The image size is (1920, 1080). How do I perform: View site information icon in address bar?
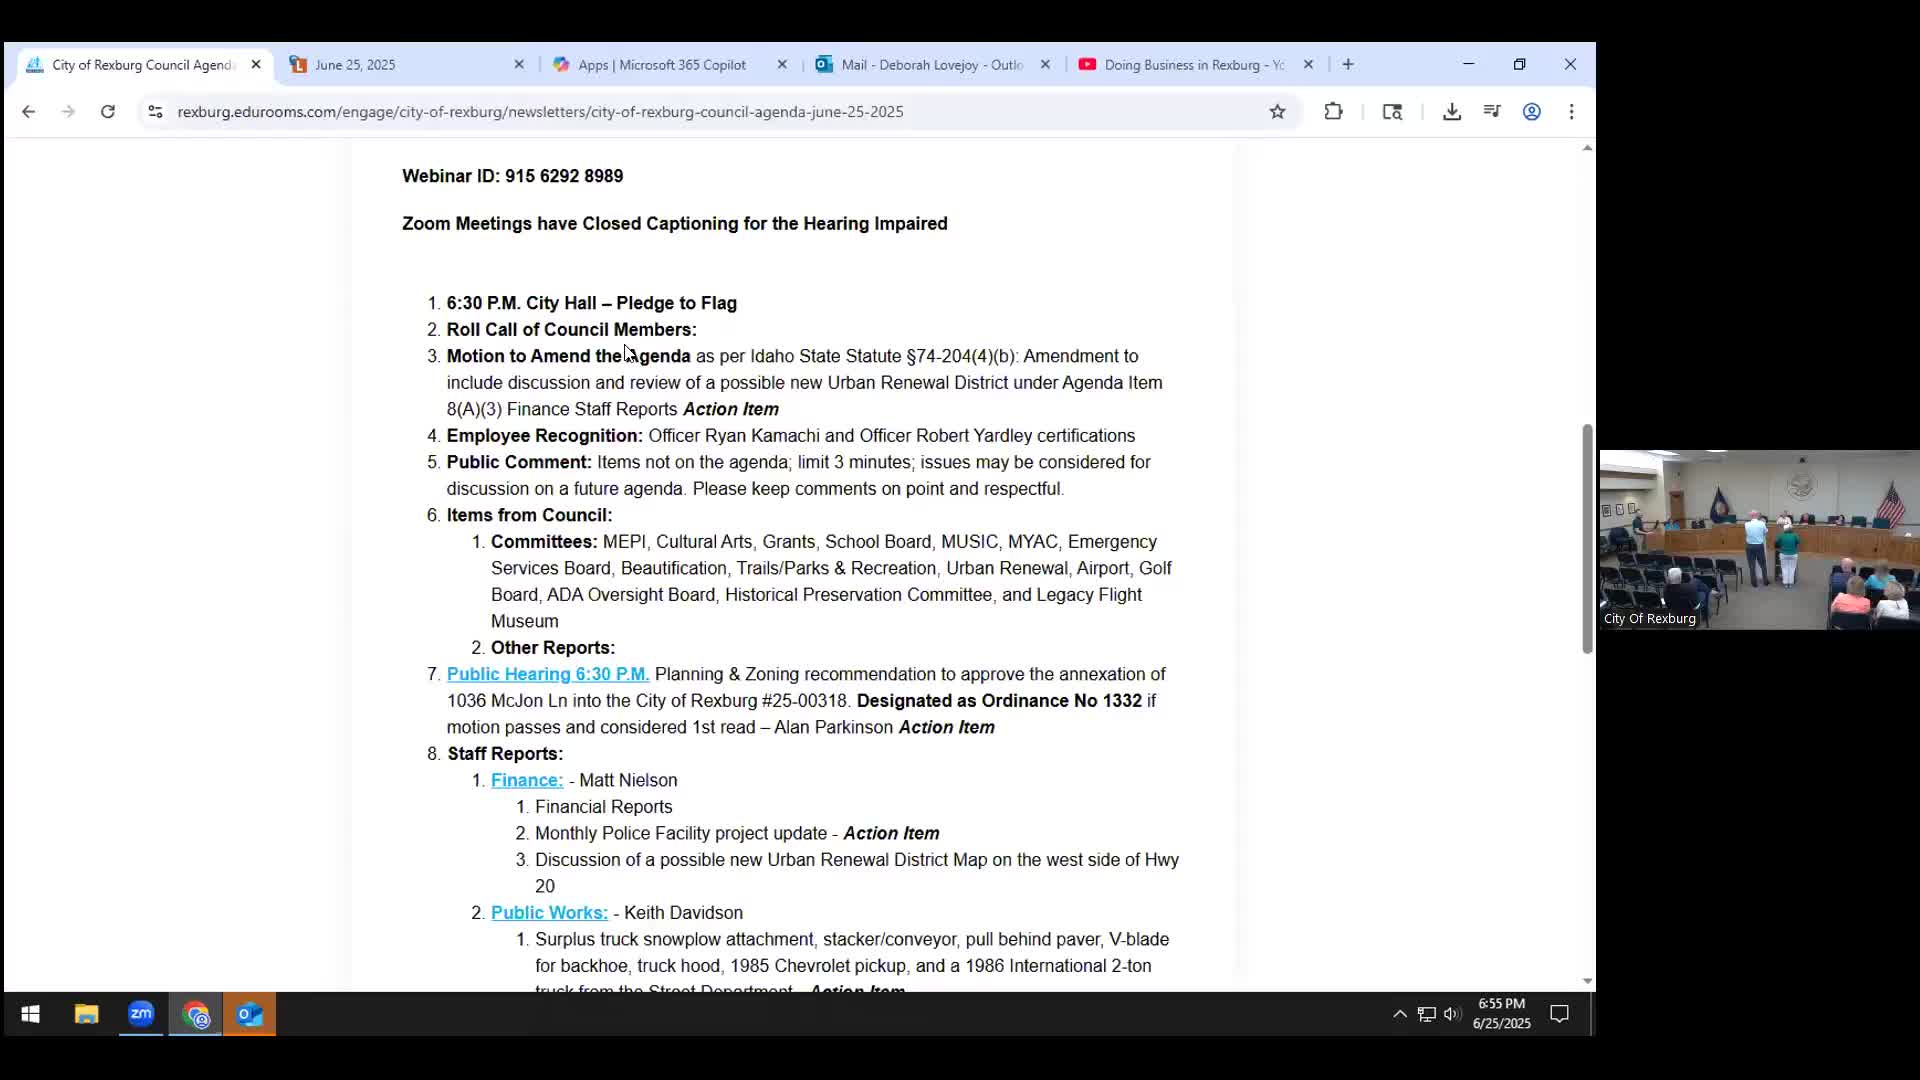pyautogui.click(x=155, y=112)
